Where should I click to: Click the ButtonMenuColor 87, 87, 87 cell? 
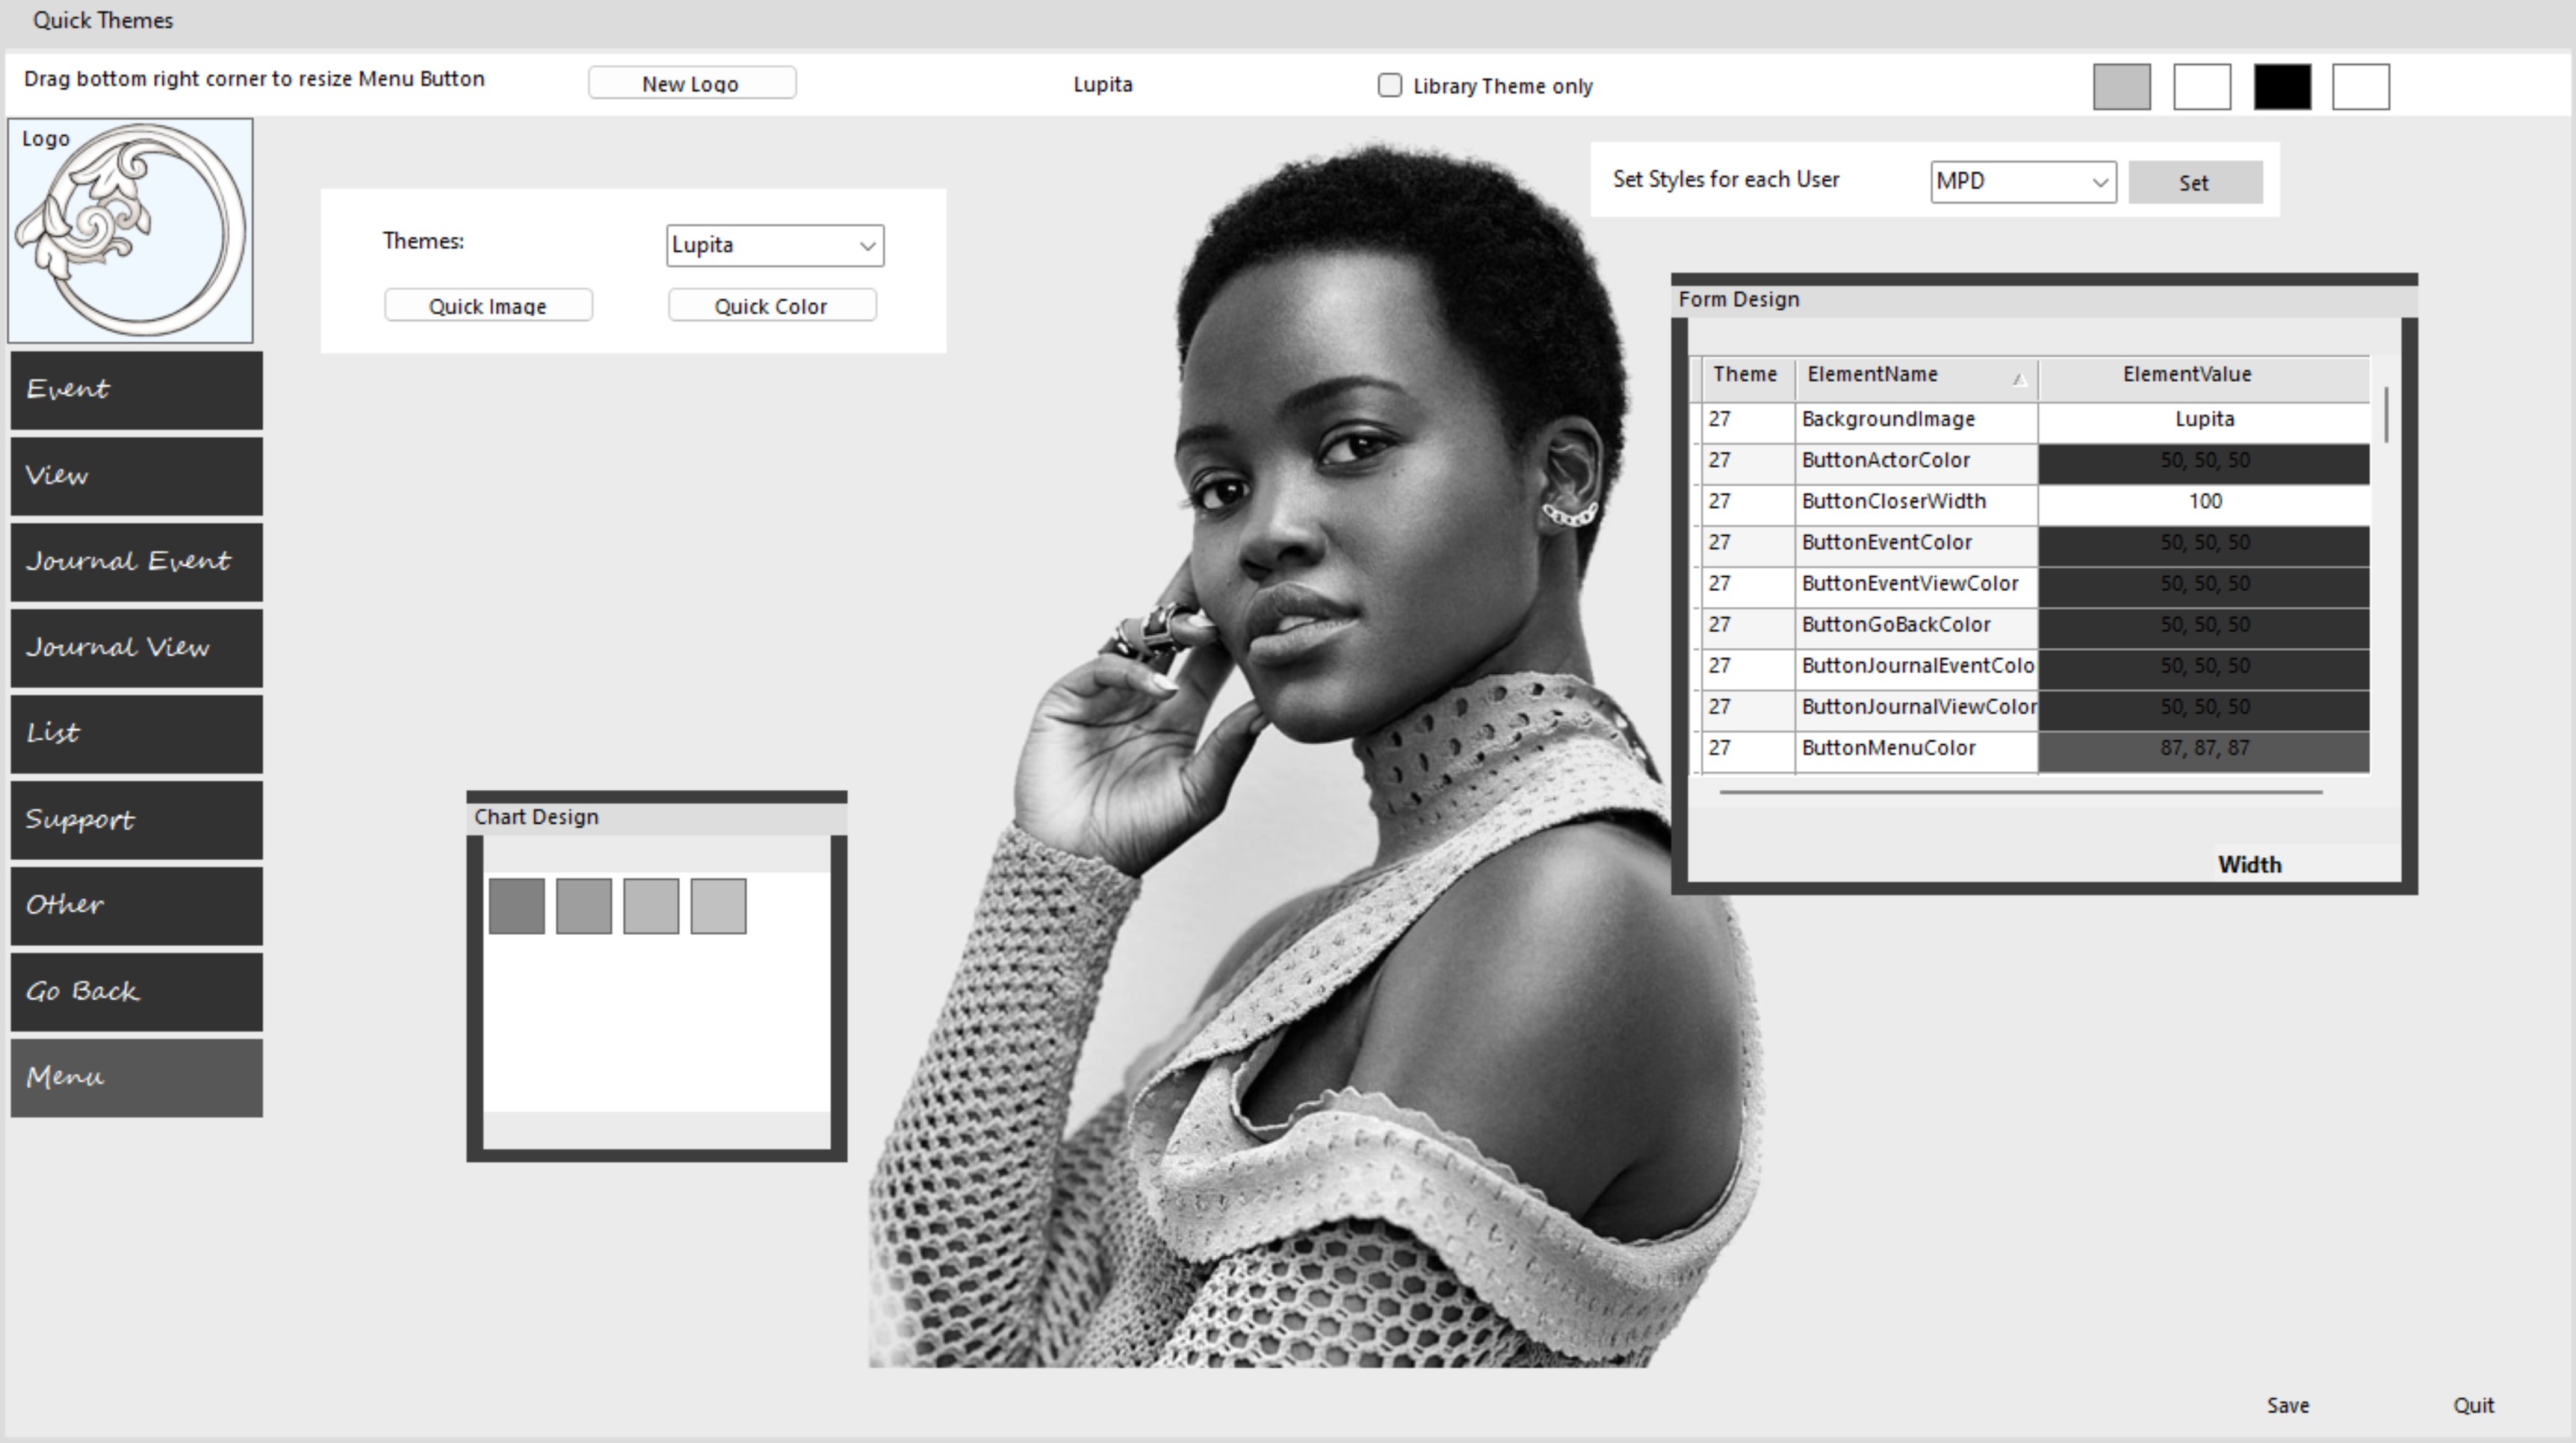2203,749
